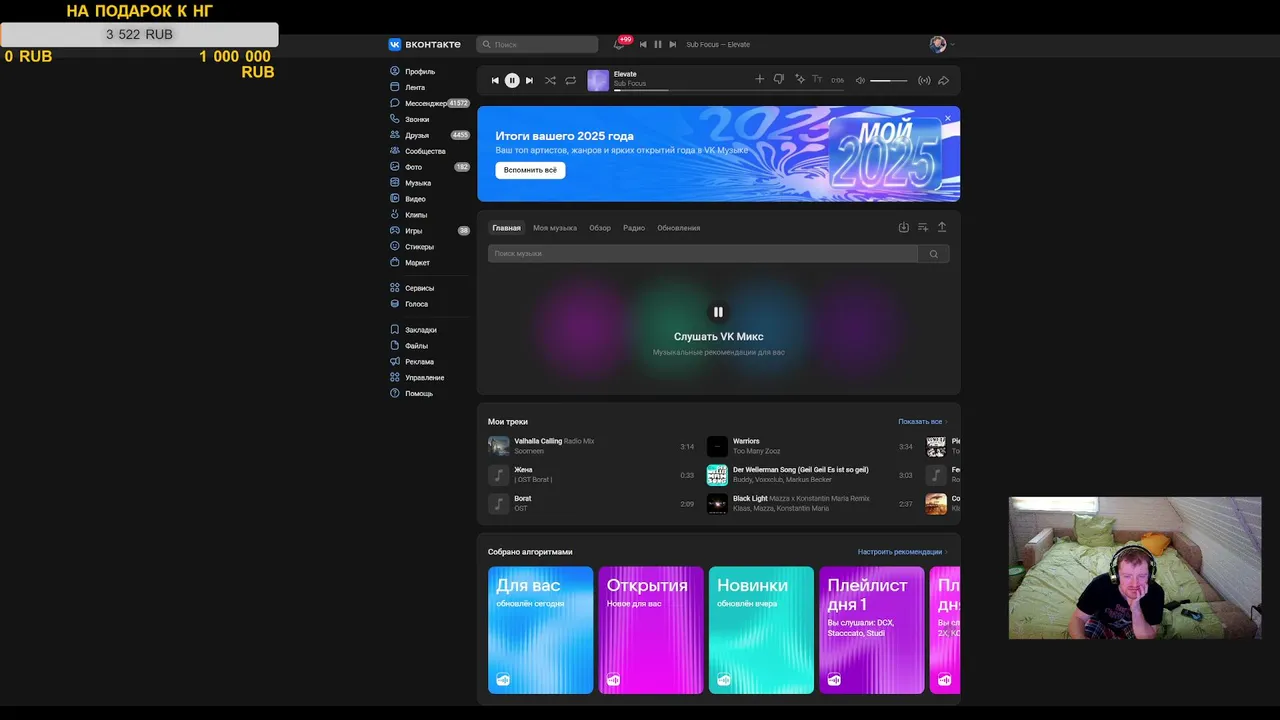Screen dimensions: 1280x720
Task: Open the sparkle similar-tracks icon in player
Action: click(x=800, y=80)
